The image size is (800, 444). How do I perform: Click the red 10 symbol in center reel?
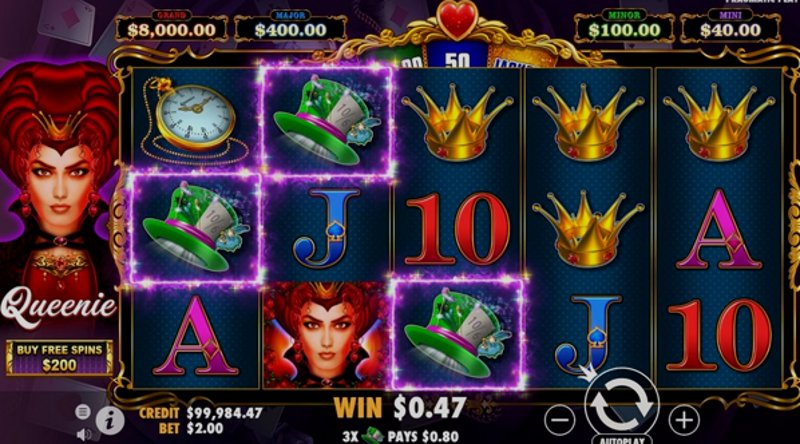(457, 229)
